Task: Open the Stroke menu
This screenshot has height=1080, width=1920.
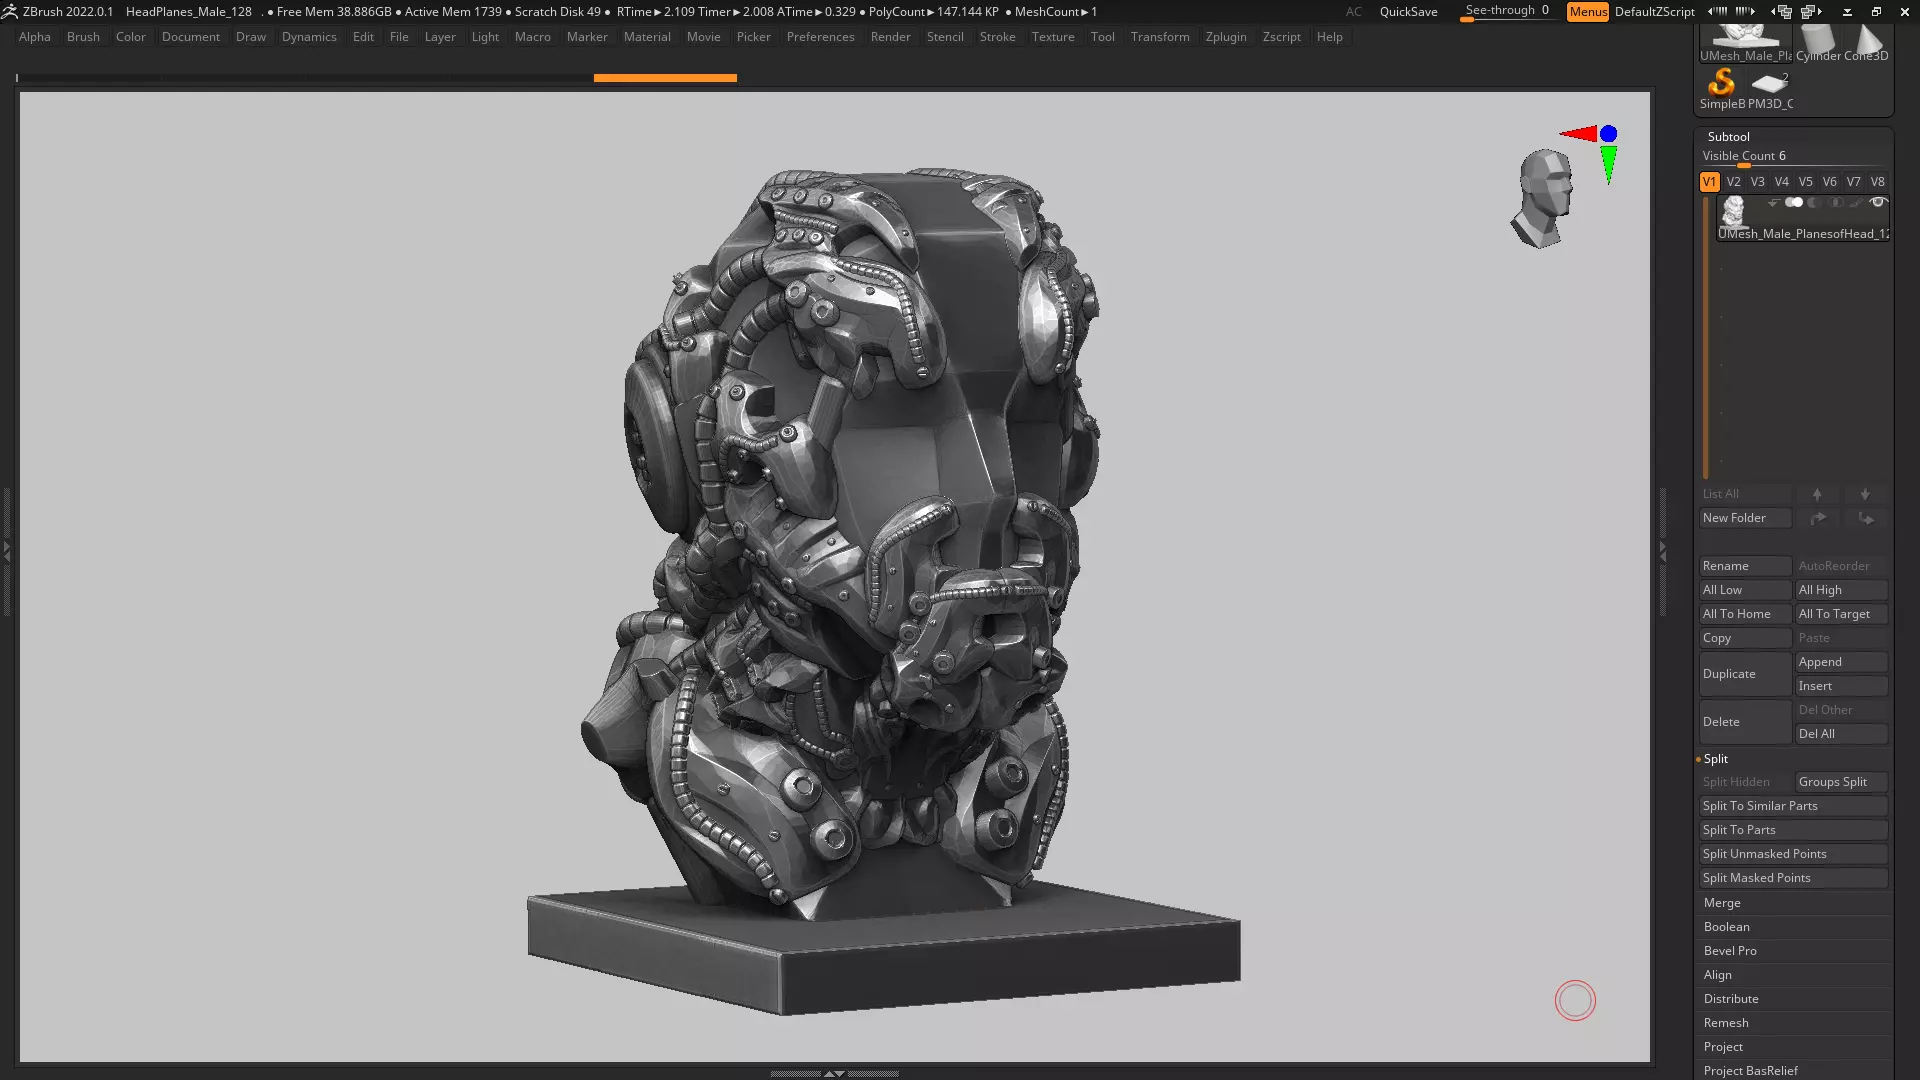Action: (x=997, y=37)
